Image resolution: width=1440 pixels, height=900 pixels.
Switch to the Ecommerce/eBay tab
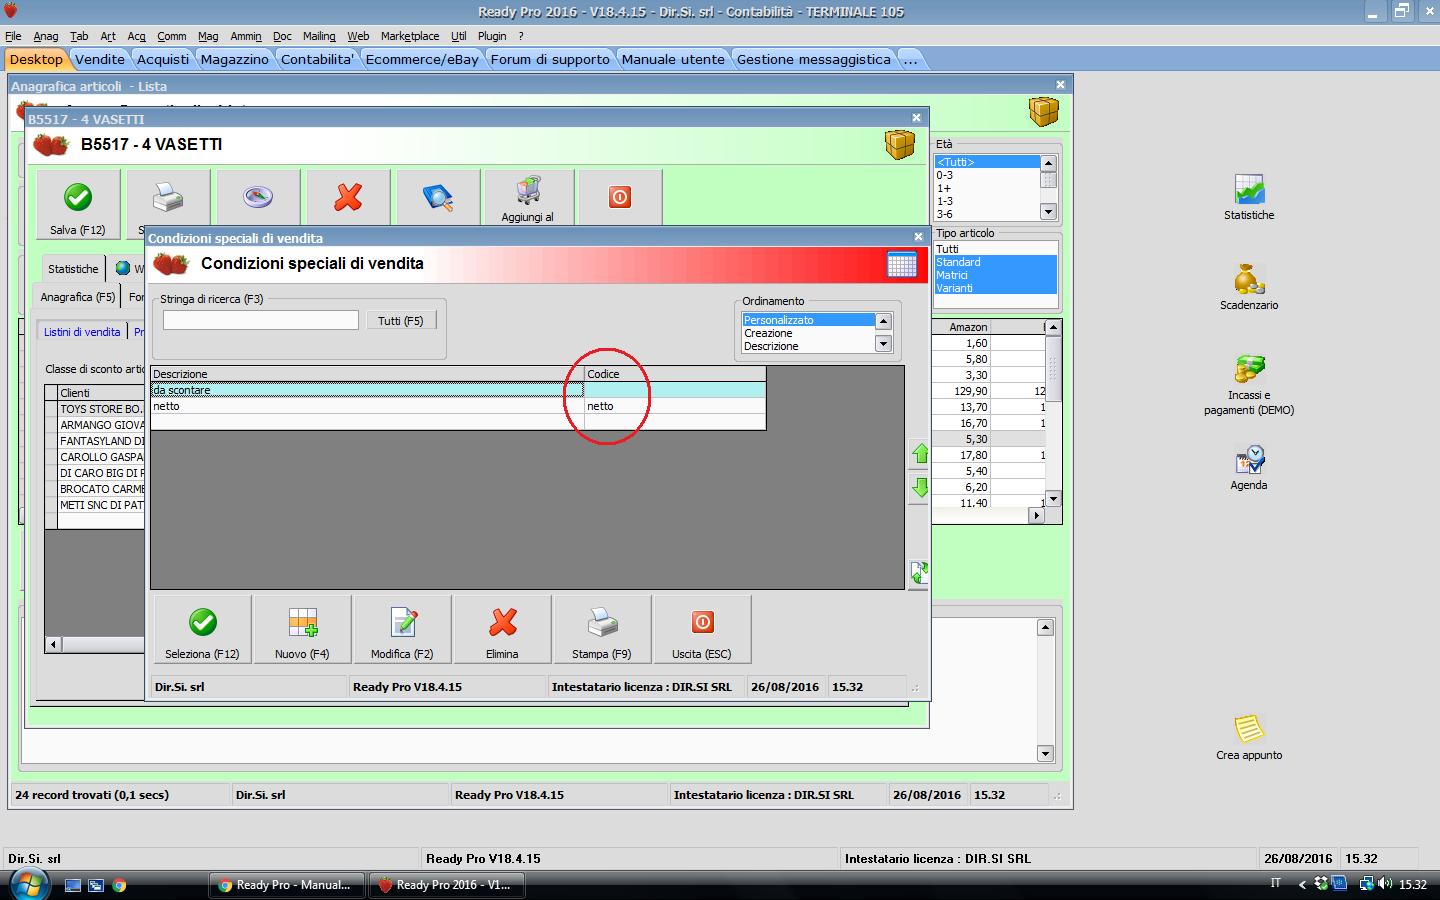click(x=422, y=59)
